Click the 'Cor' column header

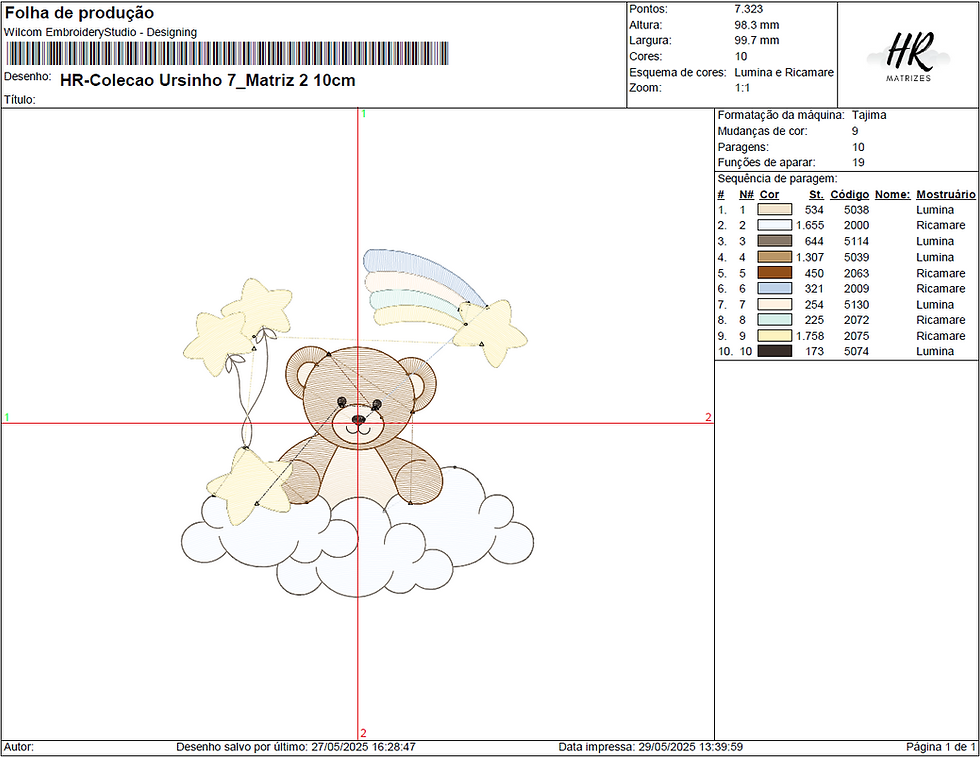pos(769,194)
